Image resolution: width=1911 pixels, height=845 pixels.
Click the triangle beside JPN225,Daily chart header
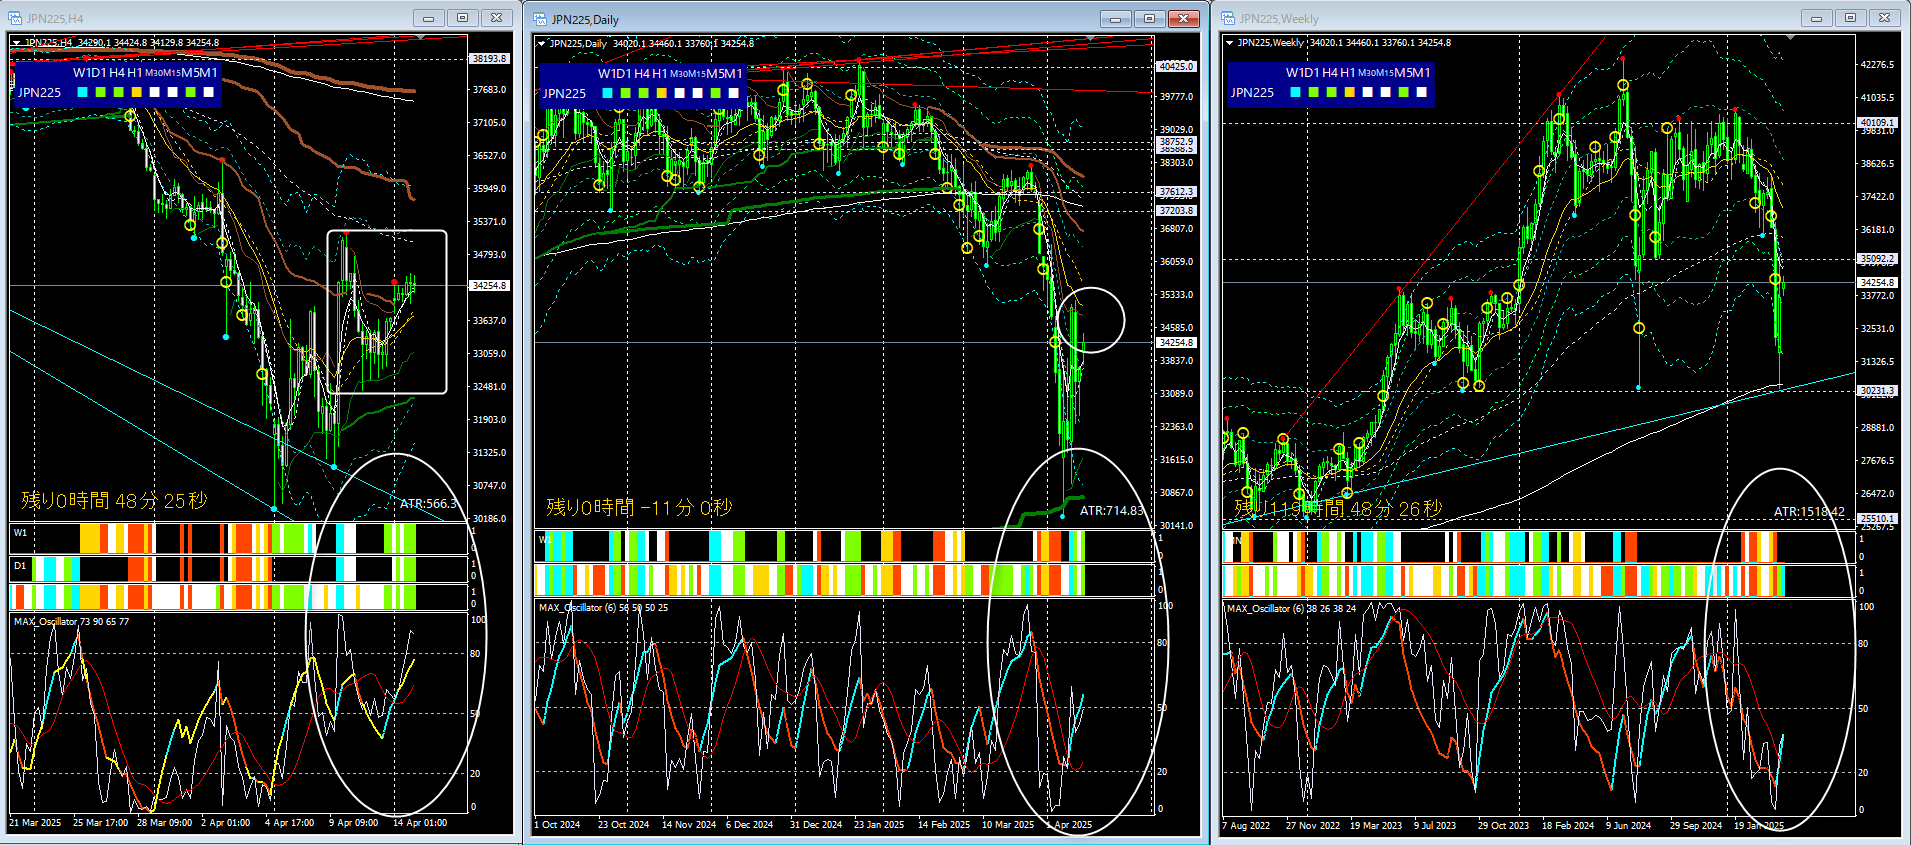(541, 44)
